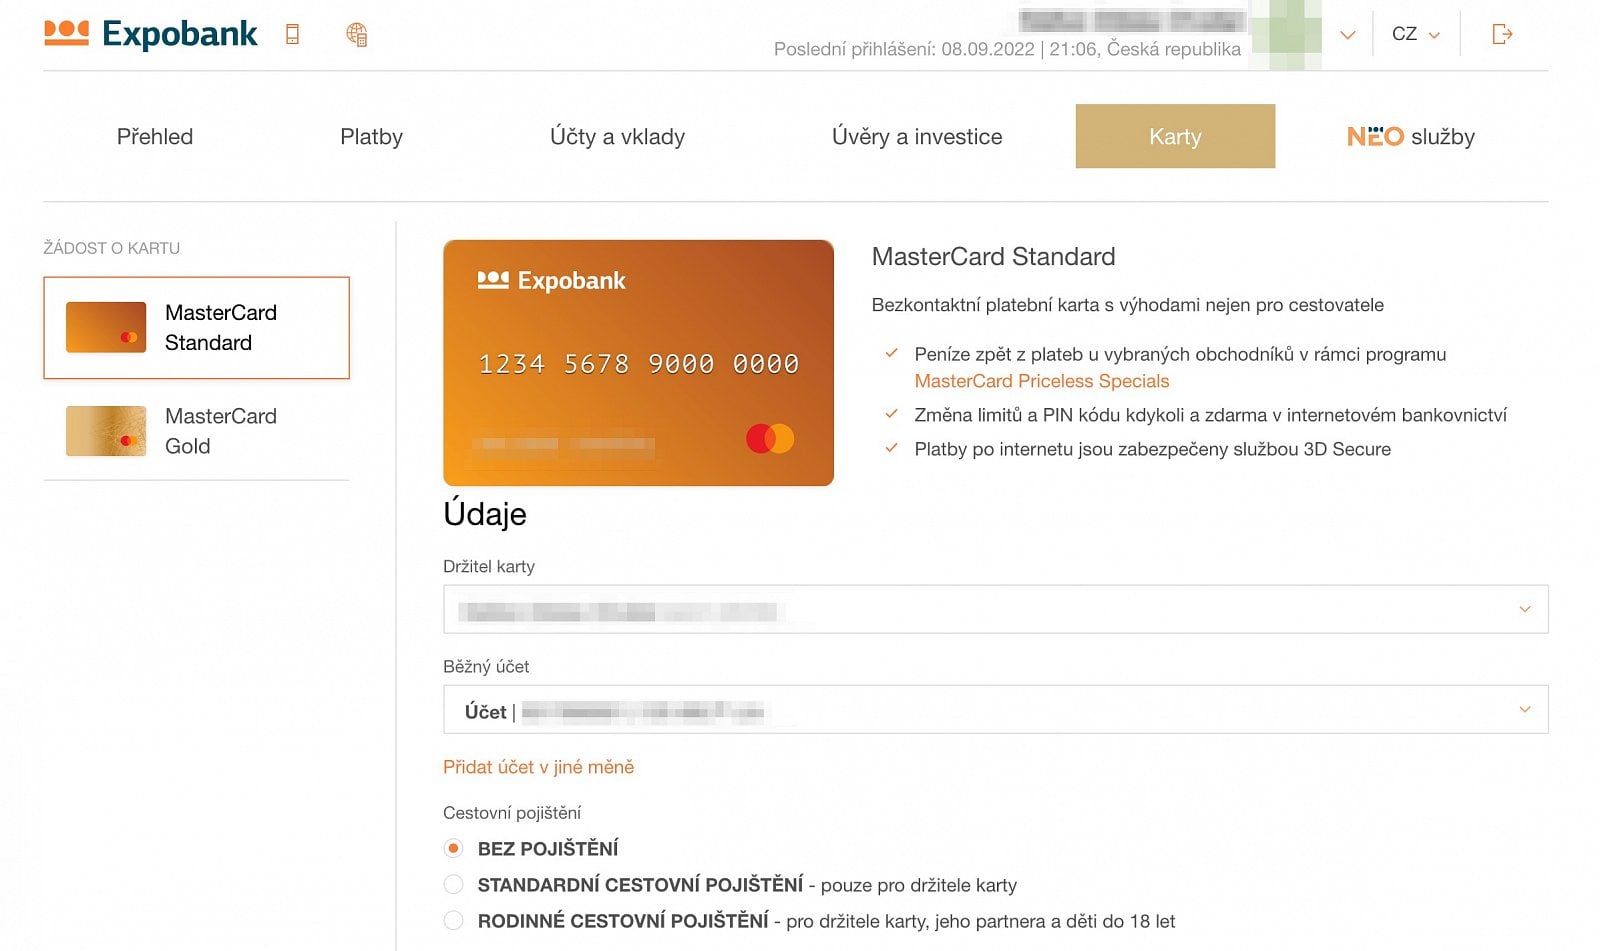Go to the Přehled tab
The width and height of the screenshot is (1600, 951).
(155, 136)
